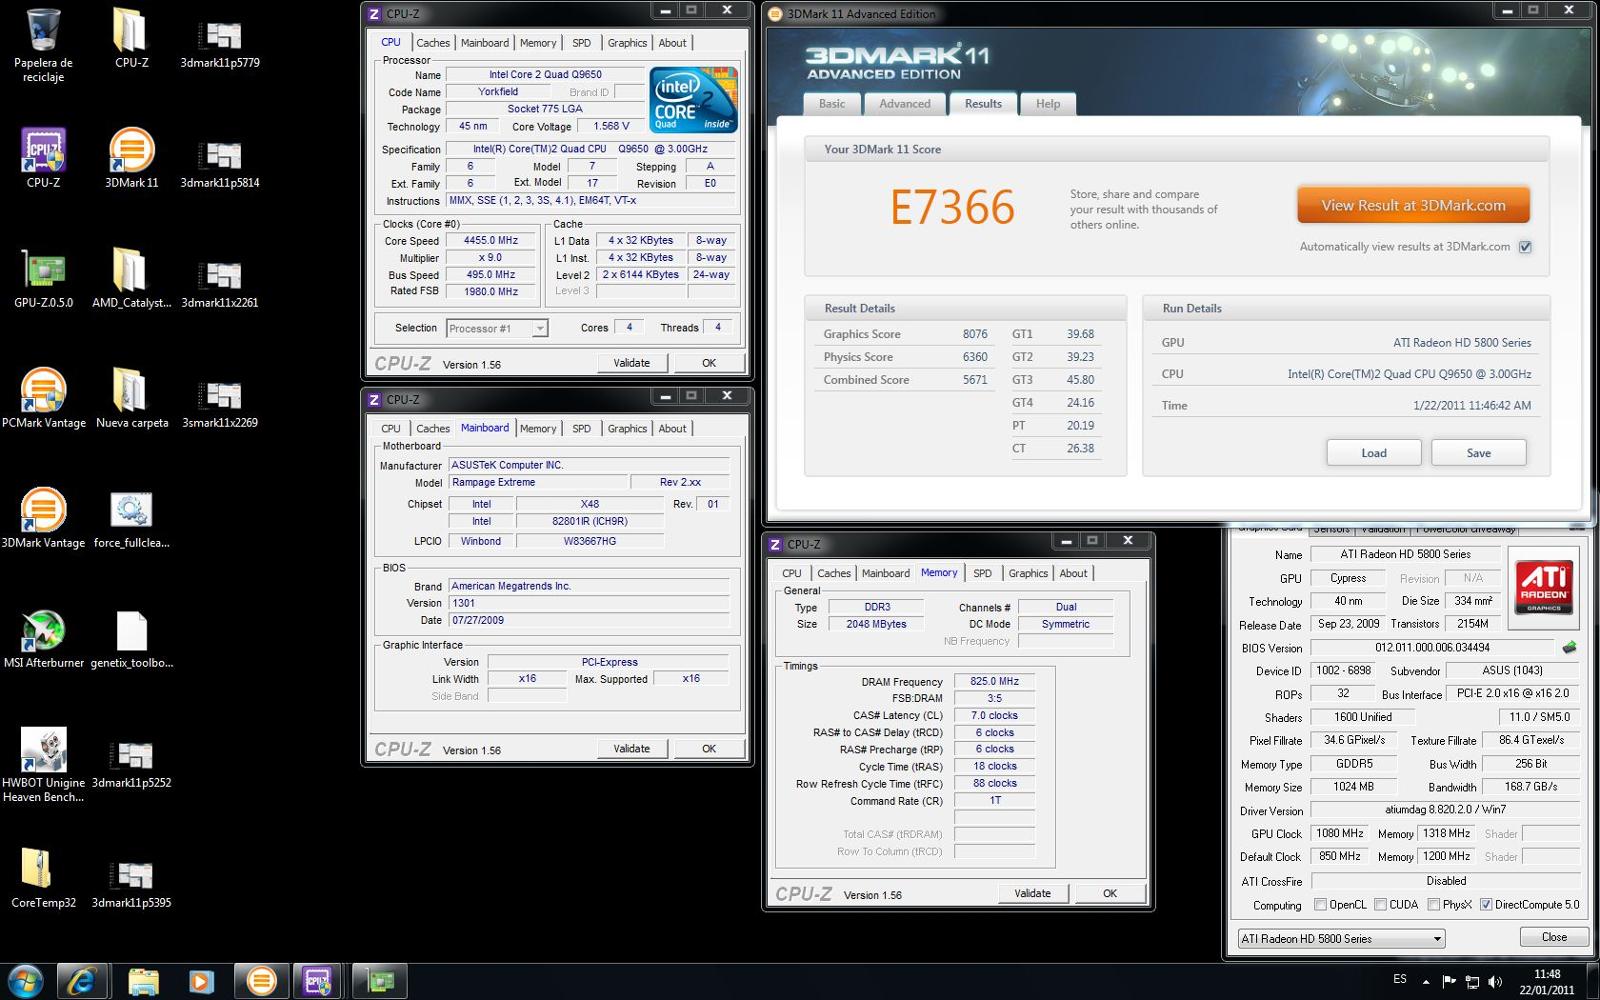1600x1000 pixels.
Task: Switch to 3DMark 11 taskbar button
Action: pos(261,981)
